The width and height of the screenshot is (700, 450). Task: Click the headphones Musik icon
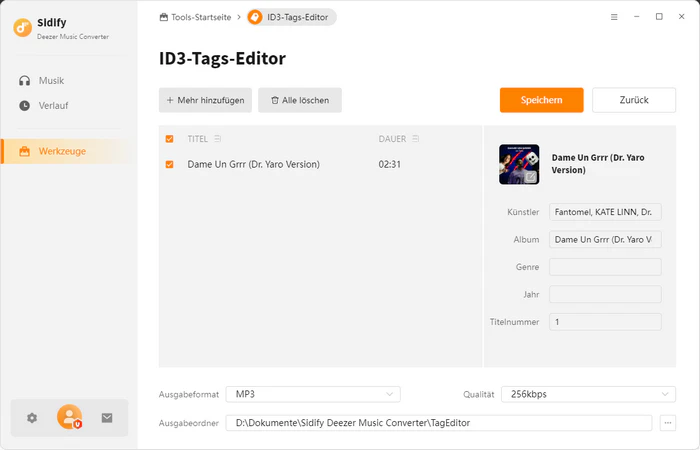click(25, 81)
